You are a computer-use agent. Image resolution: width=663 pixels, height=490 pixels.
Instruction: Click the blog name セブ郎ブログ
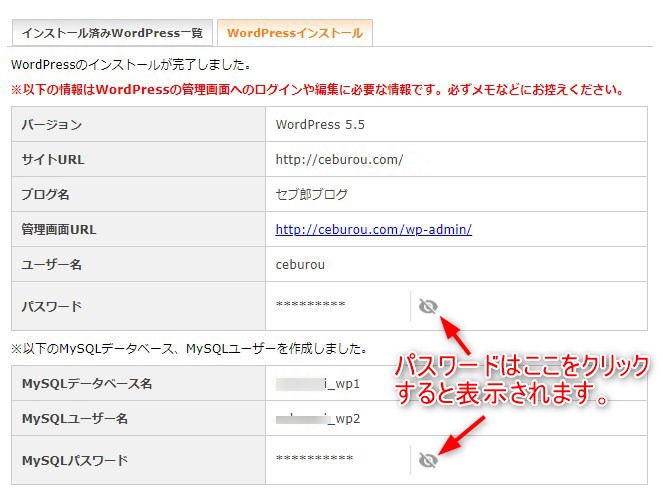pyautogui.click(x=312, y=194)
